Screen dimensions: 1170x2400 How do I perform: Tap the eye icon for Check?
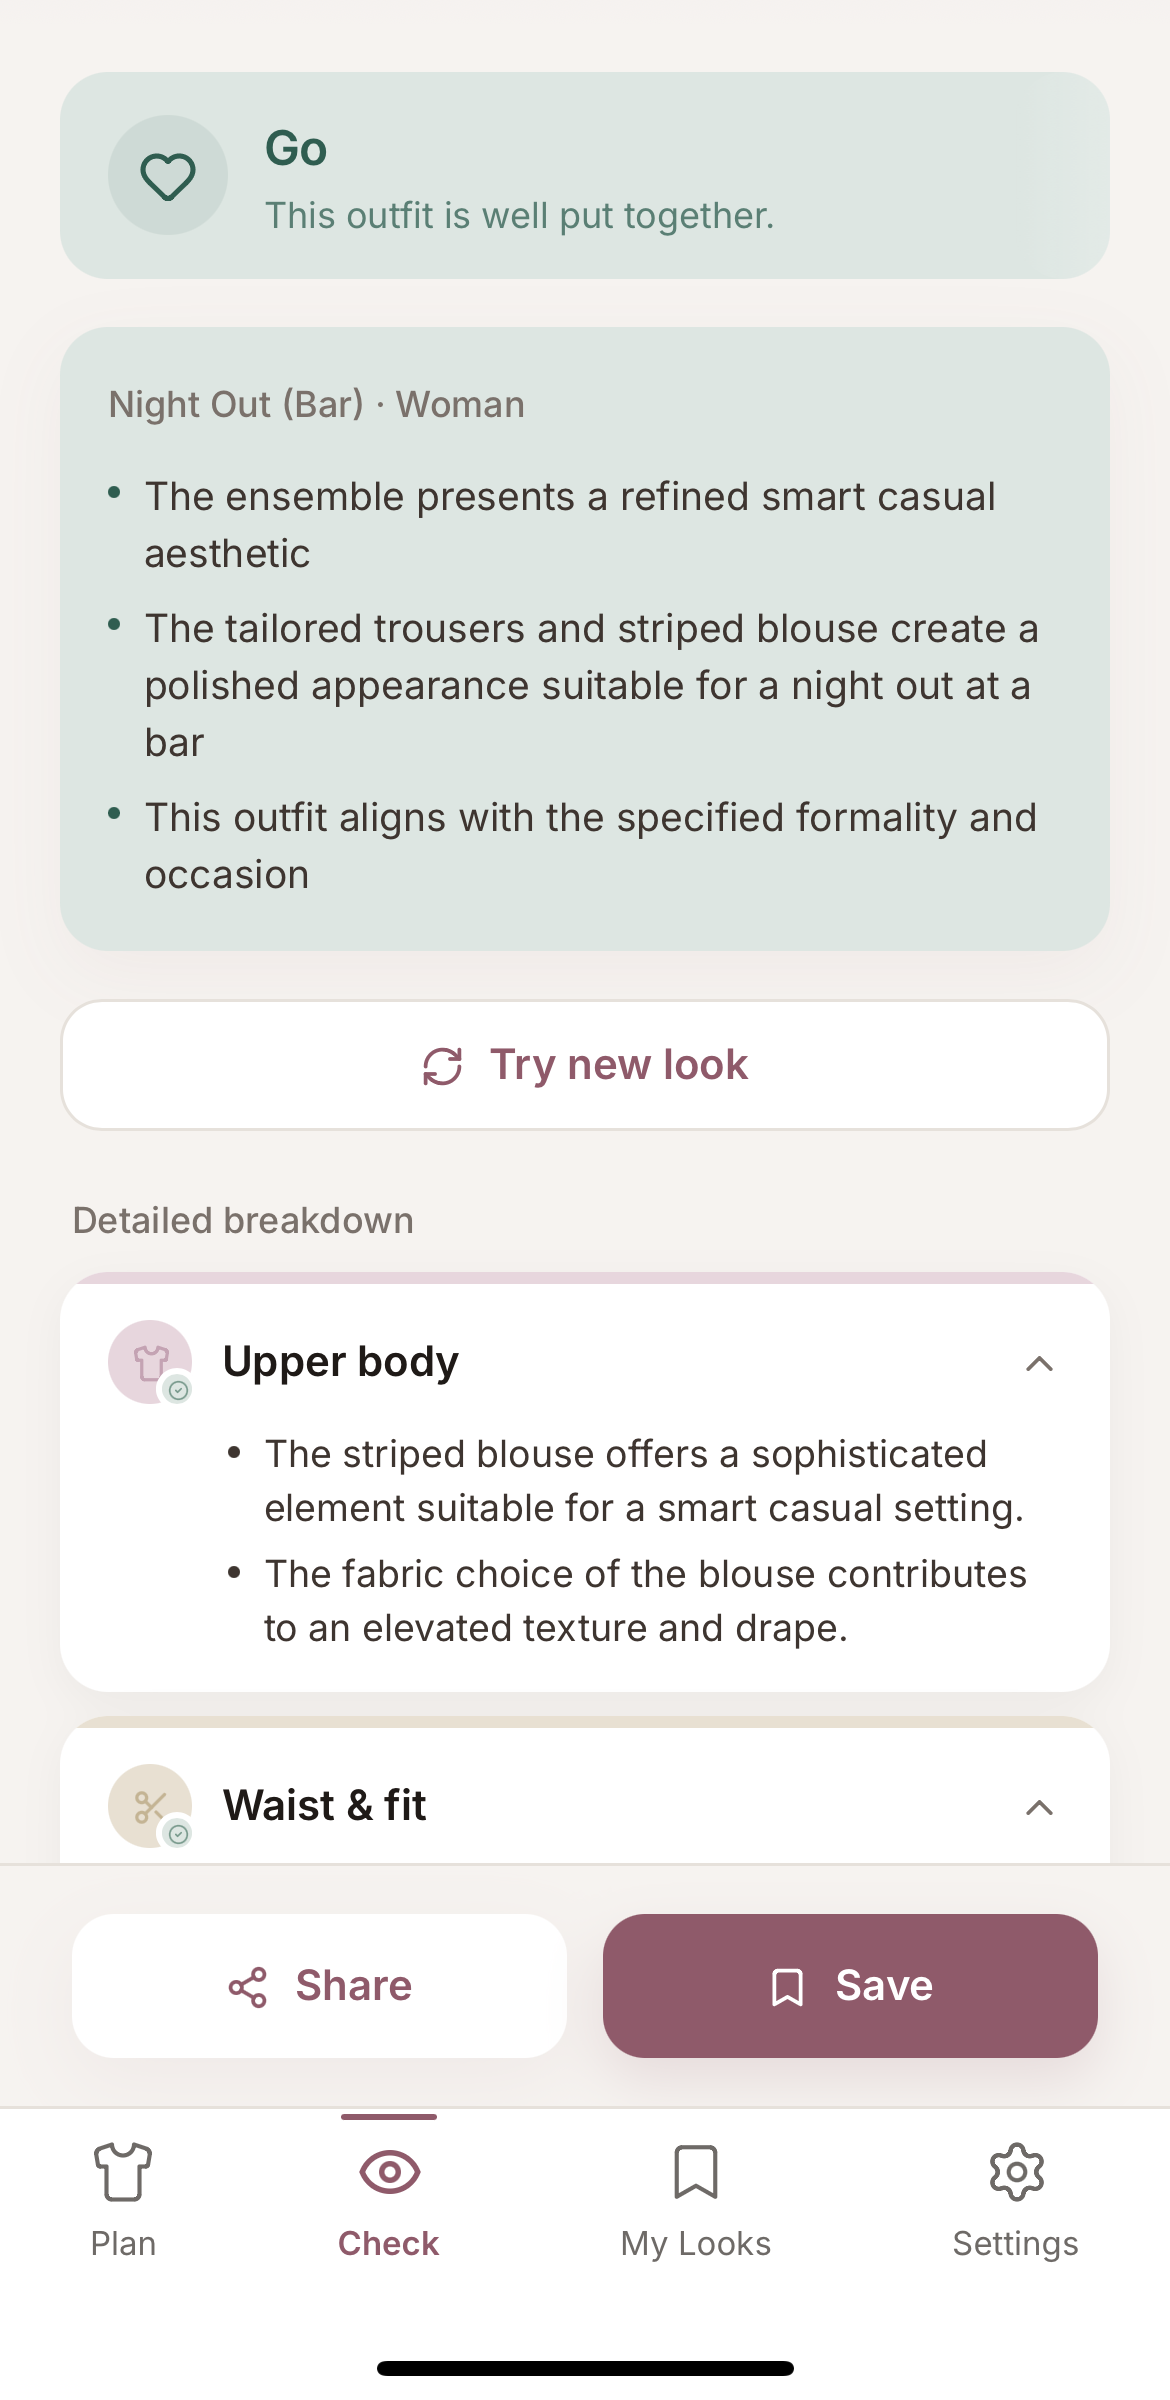pyautogui.click(x=389, y=2172)
